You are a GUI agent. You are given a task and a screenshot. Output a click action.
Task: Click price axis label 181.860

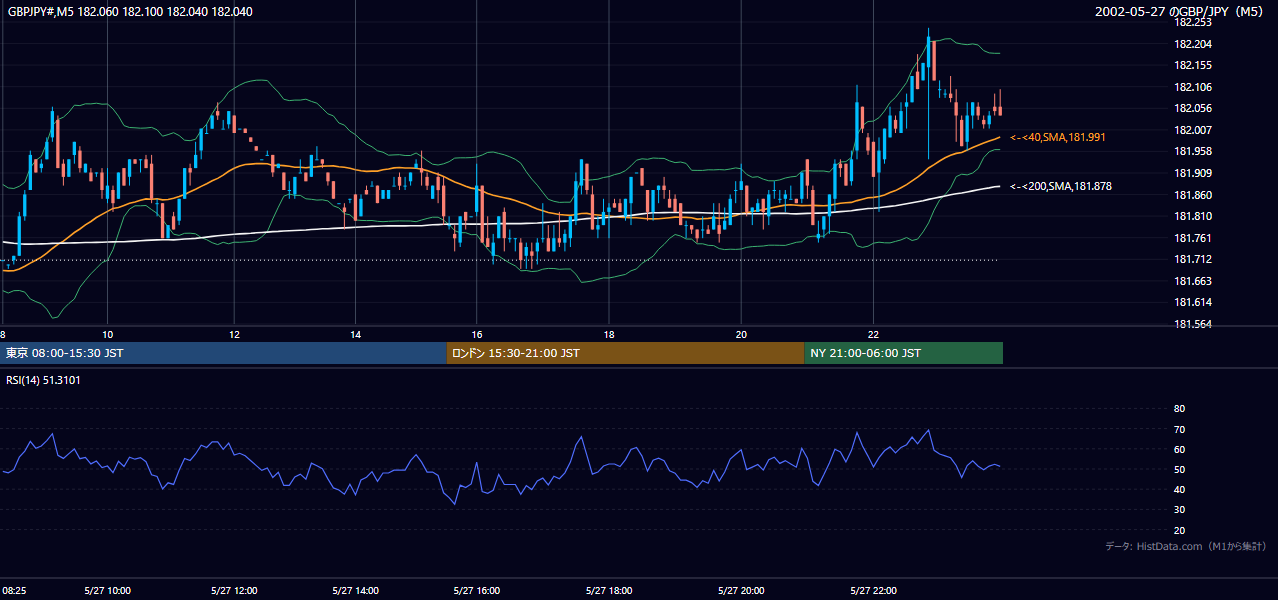(x=1192, y=195)
